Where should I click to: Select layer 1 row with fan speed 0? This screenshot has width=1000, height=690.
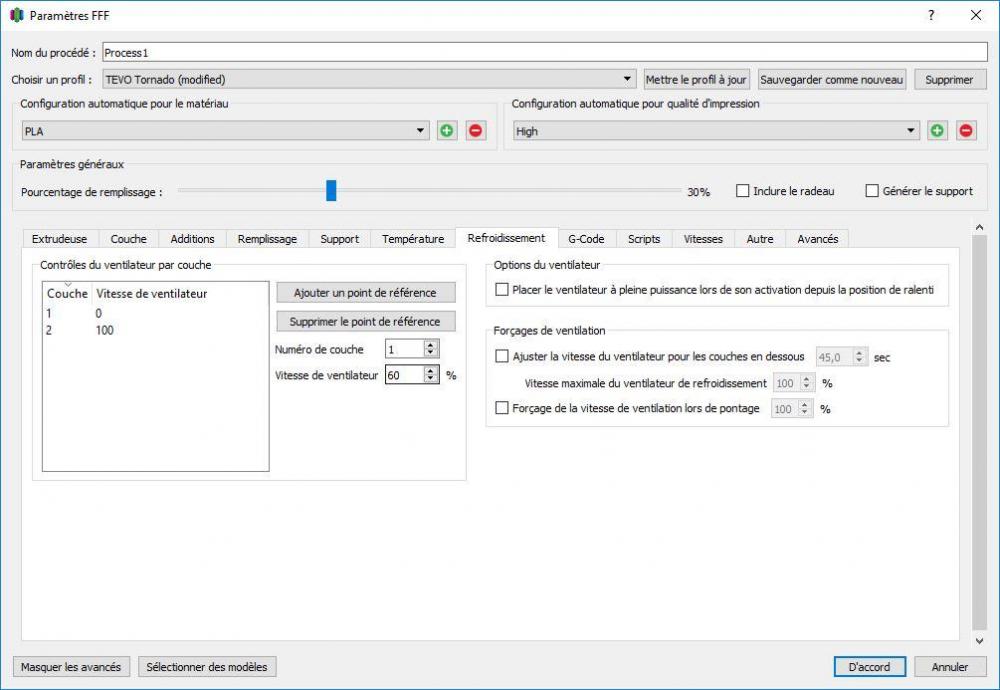pos(156,313)
